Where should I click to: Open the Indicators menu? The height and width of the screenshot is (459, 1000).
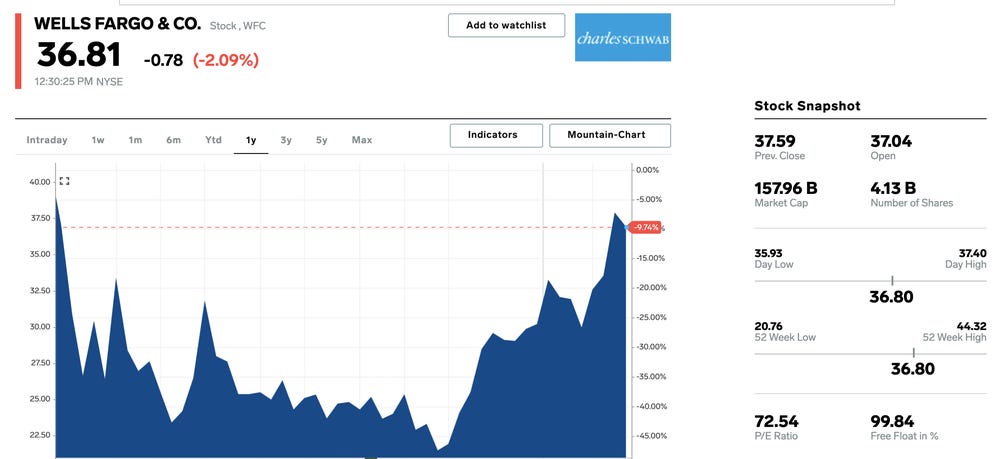(x=496, y=135)
